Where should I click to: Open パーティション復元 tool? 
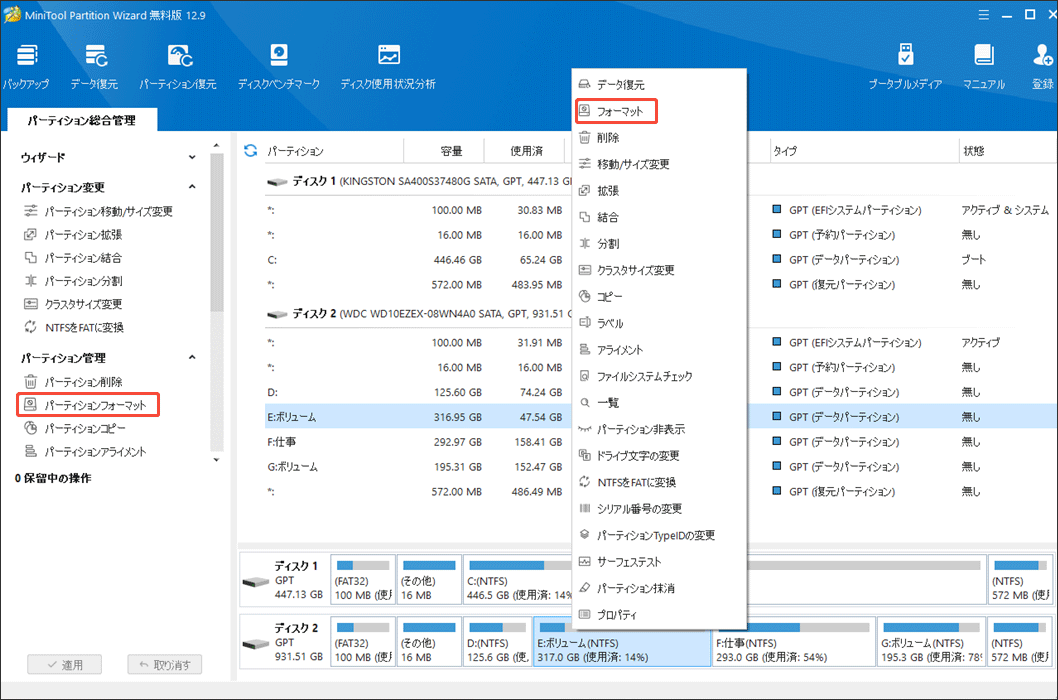[178, 67]
